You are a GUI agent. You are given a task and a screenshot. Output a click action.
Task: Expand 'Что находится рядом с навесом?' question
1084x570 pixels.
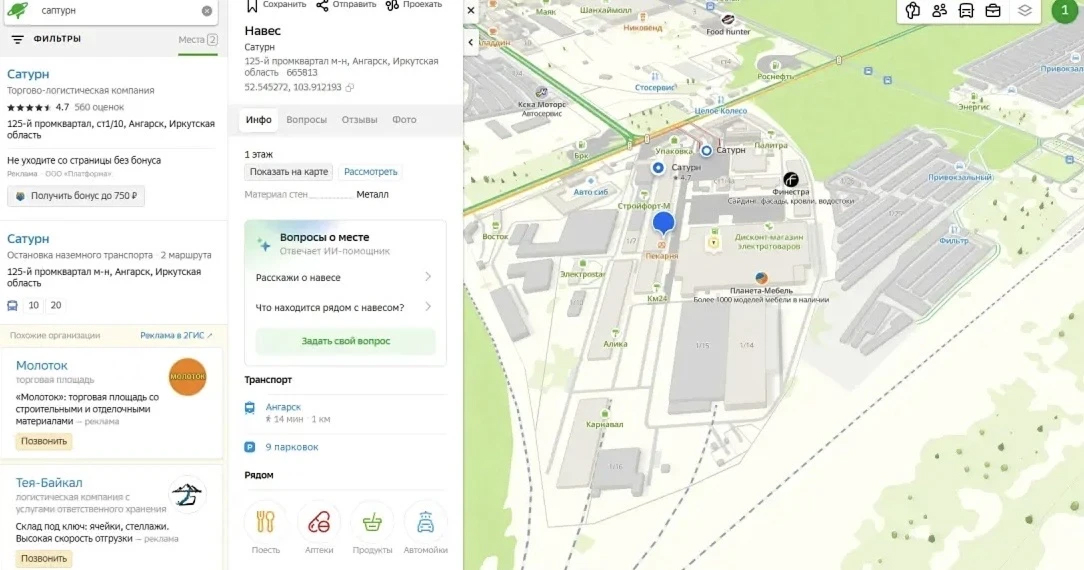click(x=345, y=307)
